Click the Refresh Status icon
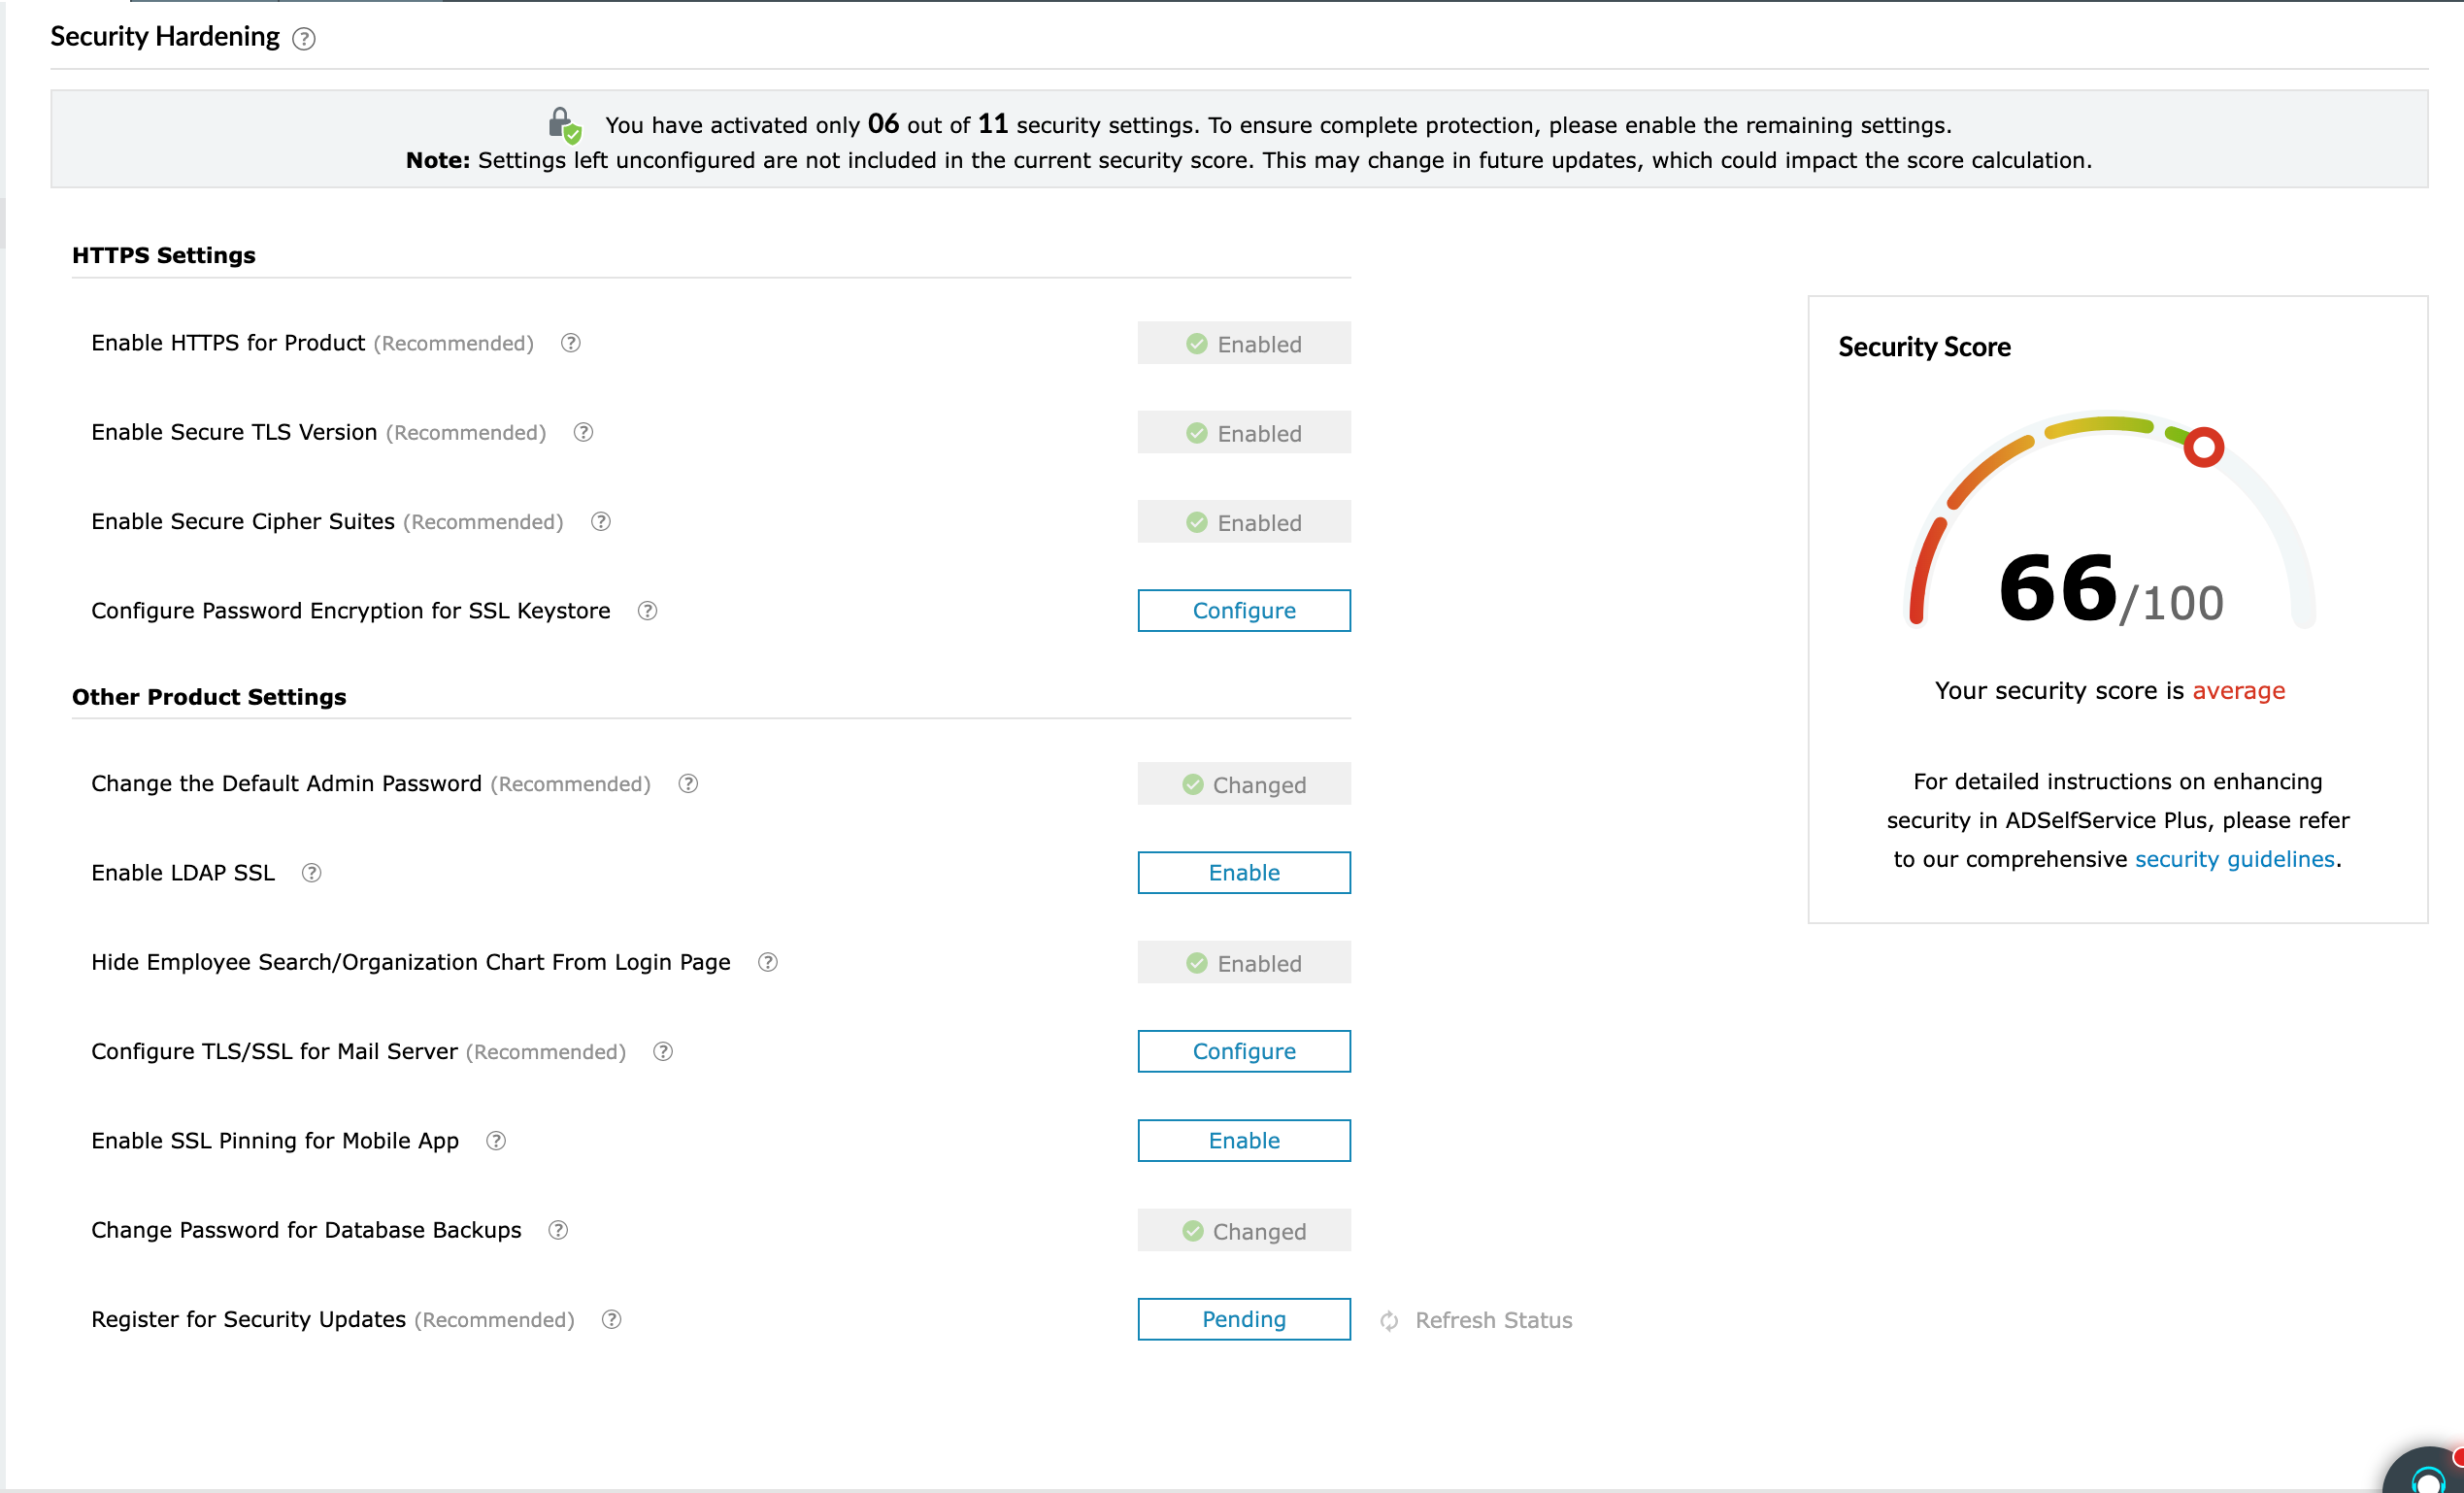The image size is (2464, 1493). click(1389, 1320)
